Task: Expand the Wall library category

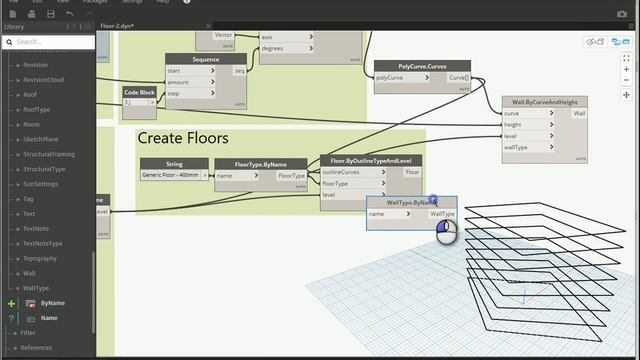Action: [x=18, y=274]
